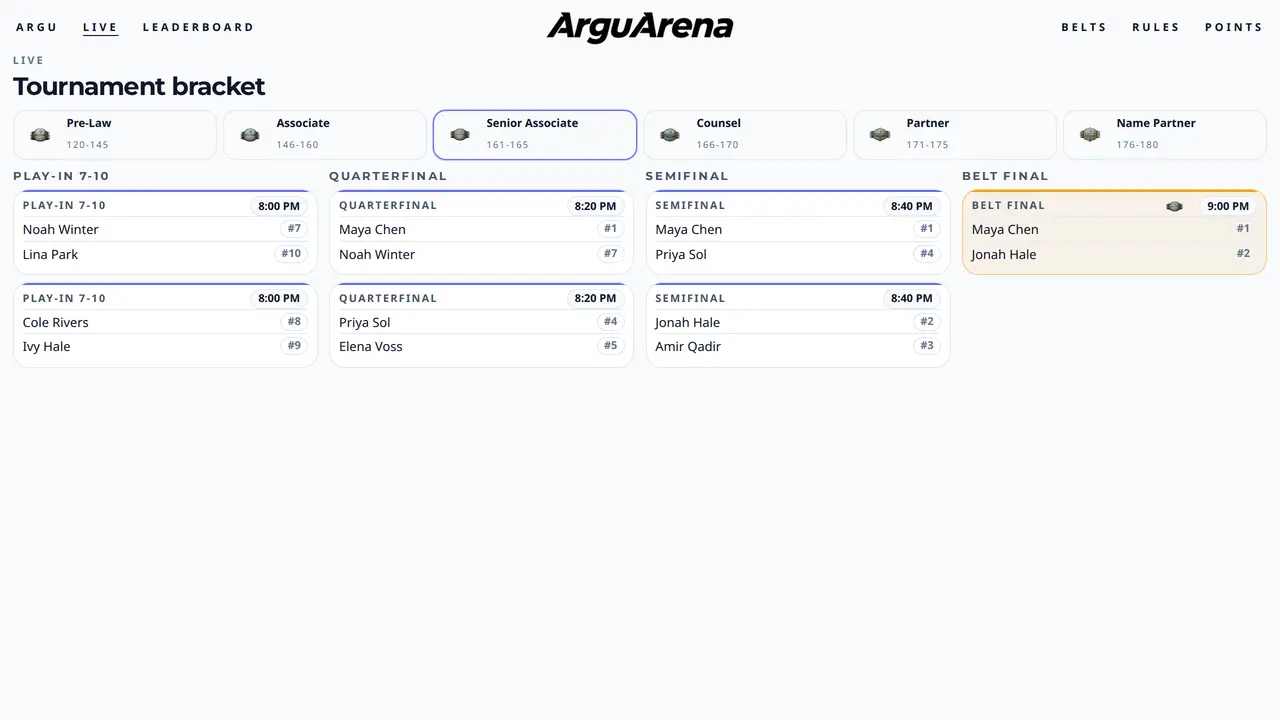Click Maya Chen in the Belt Final

coord(1005,229)
